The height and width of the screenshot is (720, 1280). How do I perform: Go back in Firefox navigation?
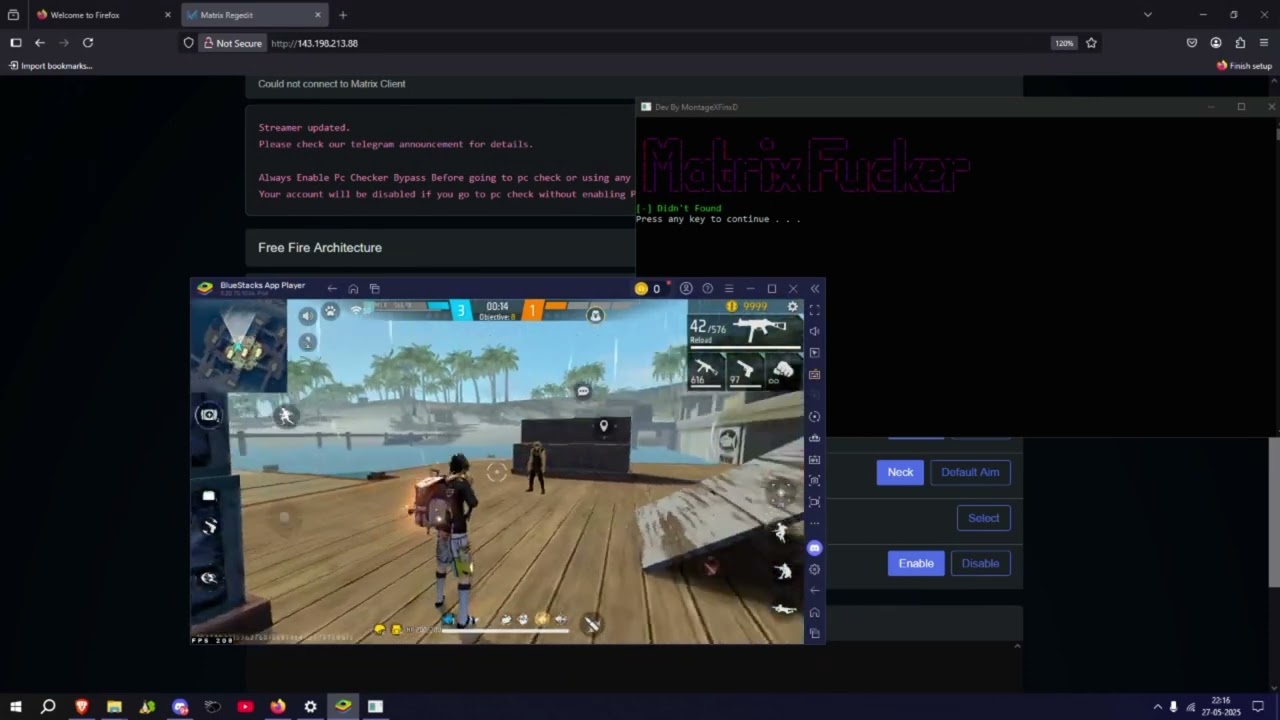tap(40, 43)
